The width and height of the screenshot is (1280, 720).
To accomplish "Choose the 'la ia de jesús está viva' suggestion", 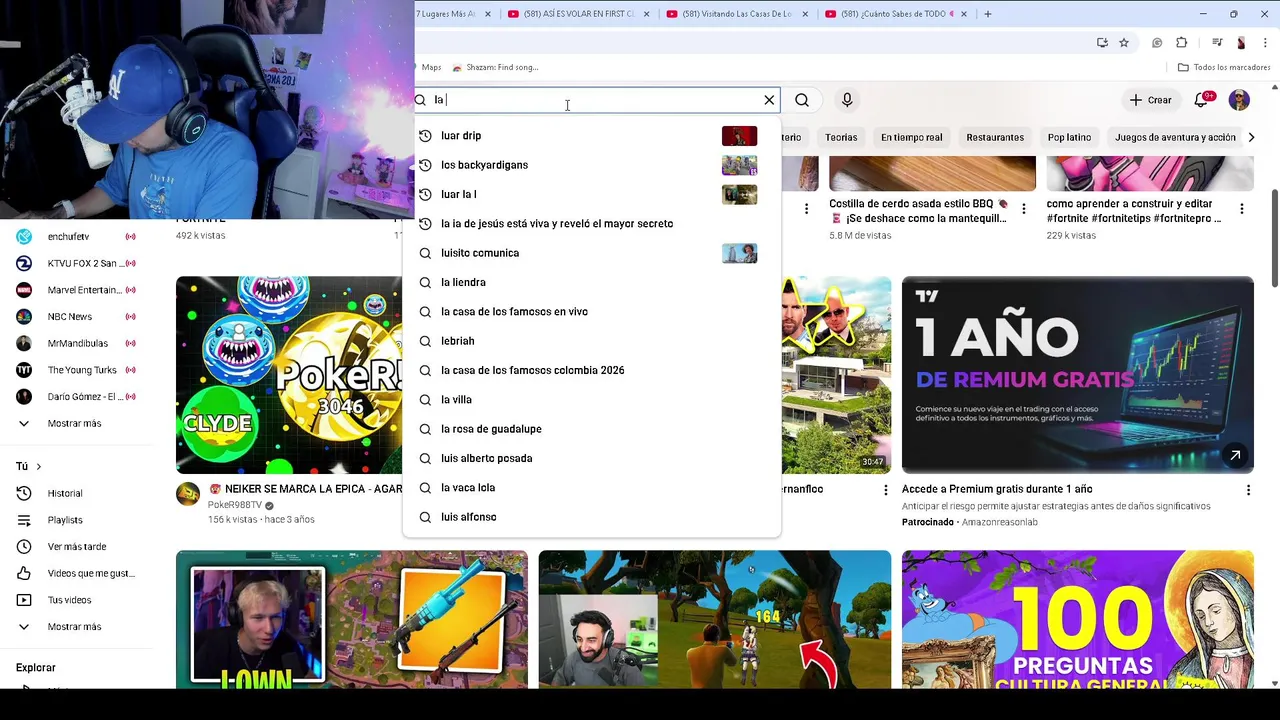I will [591, 224].
